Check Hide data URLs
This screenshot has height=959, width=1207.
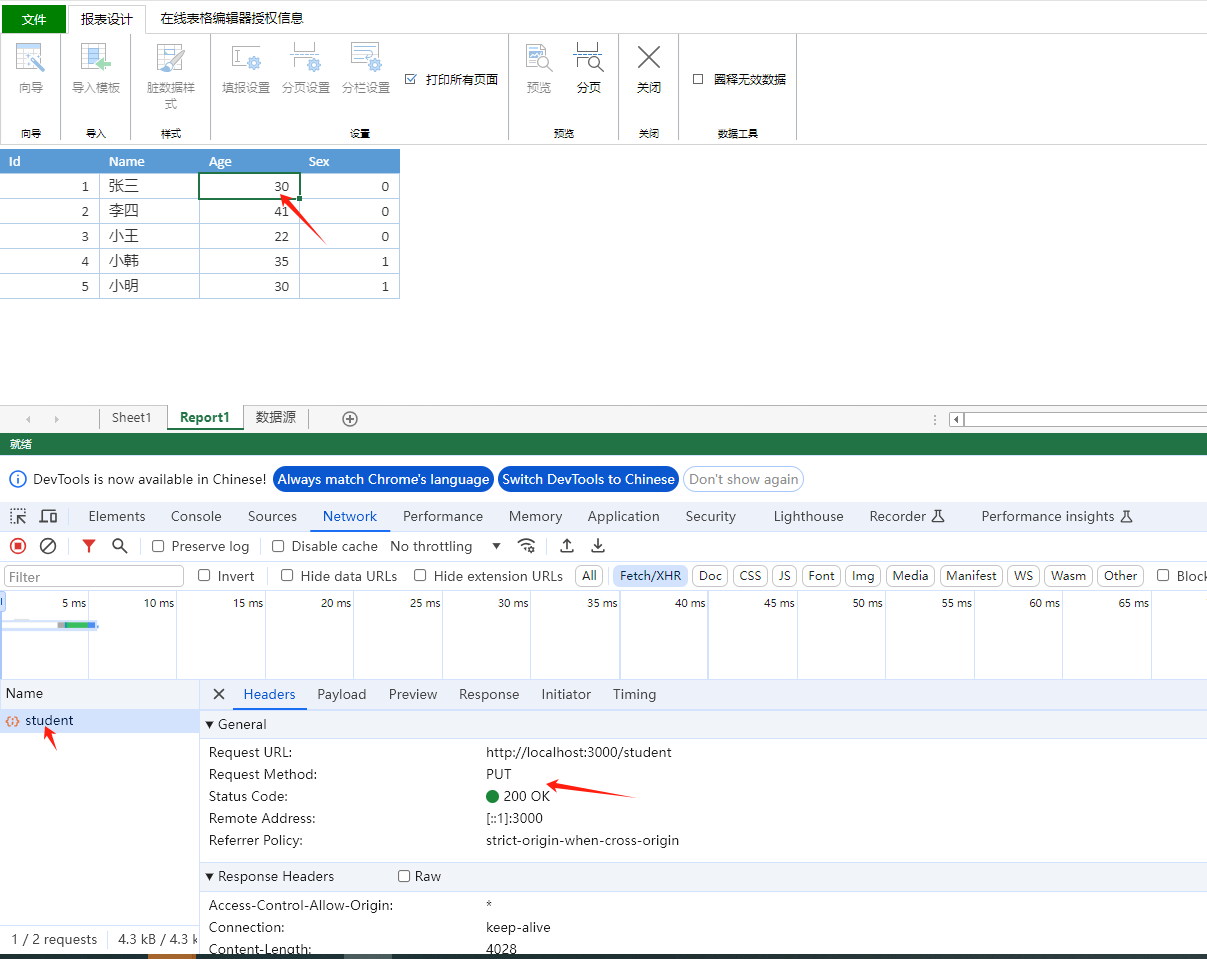[x=287, y=575]
